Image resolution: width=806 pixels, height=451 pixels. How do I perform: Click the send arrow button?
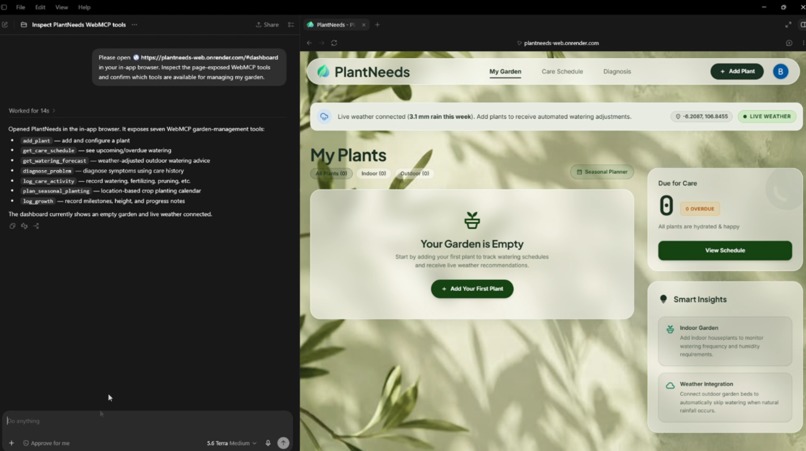click(x=283, y=443)
